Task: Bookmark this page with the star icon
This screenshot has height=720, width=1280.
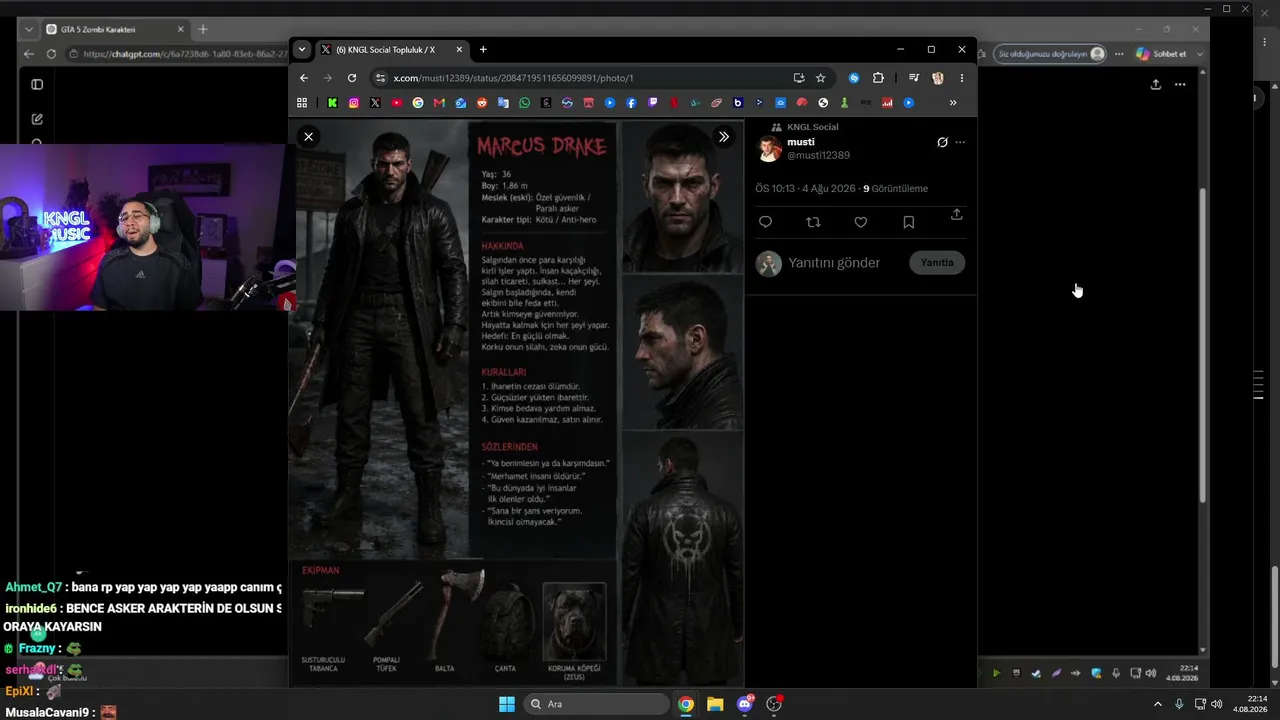Action: click(x=821, y=78)
